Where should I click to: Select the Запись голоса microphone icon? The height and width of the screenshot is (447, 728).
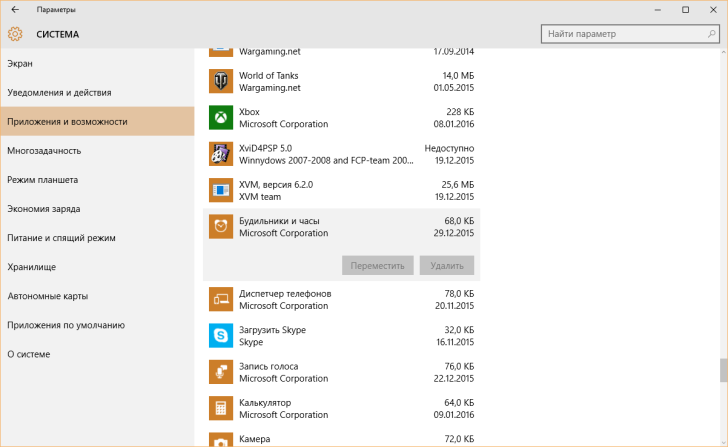(221, 372)
